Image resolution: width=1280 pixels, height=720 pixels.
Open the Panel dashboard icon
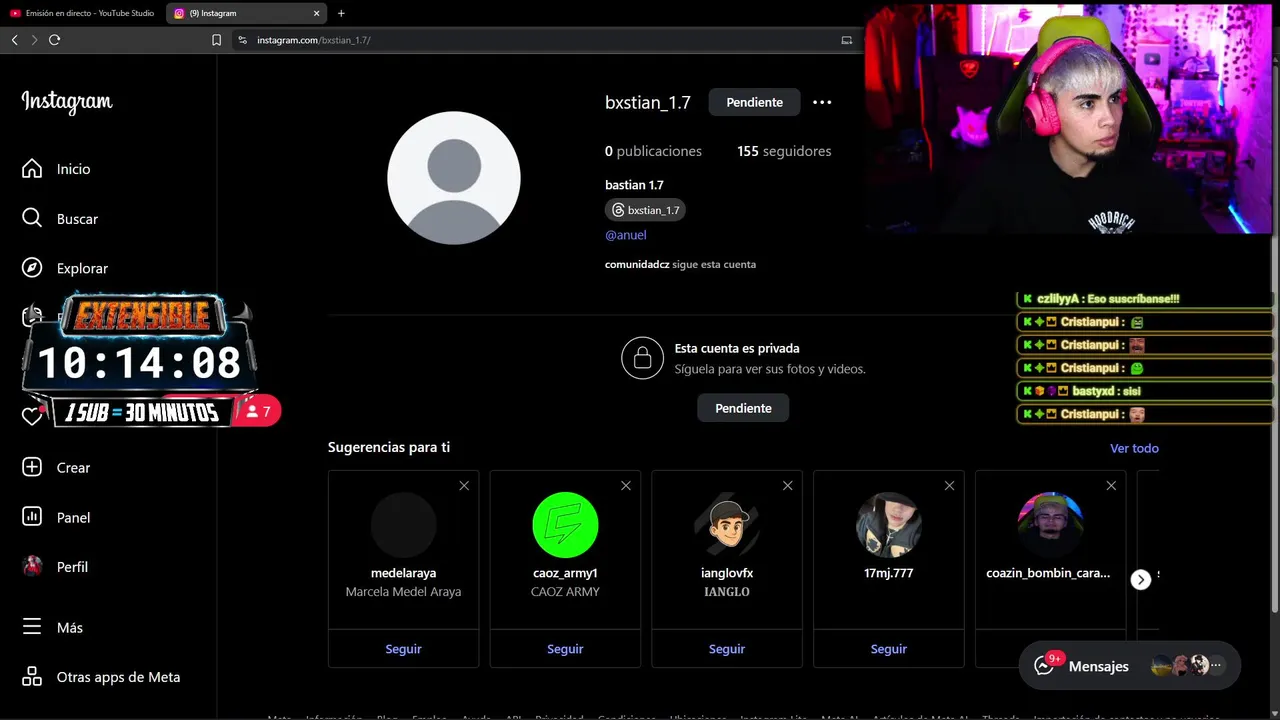tap(32, 517)
